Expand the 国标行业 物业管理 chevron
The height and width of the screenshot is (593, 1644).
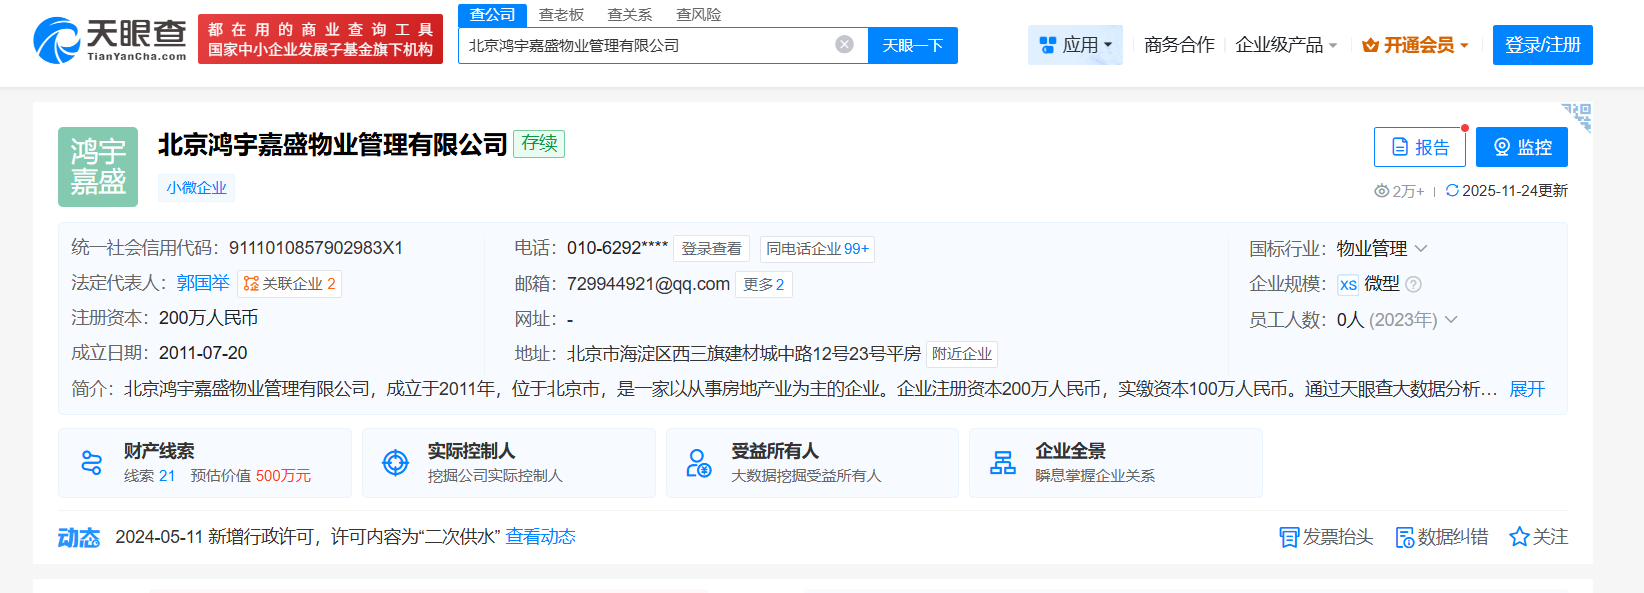[1421, 248]
